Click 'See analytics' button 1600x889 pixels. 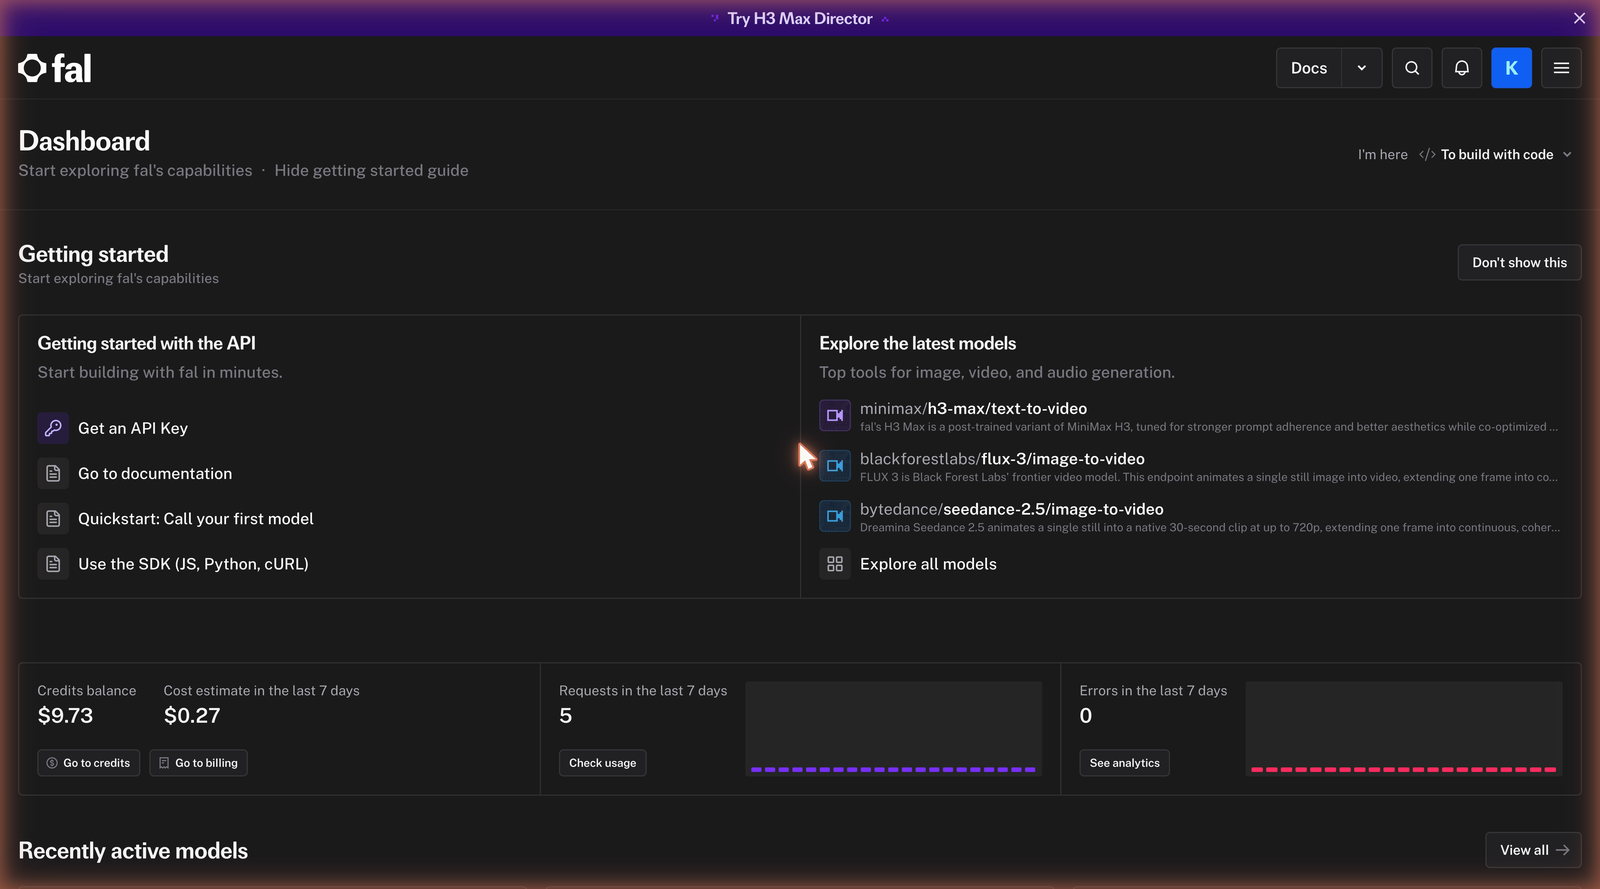click(1125, 763)
